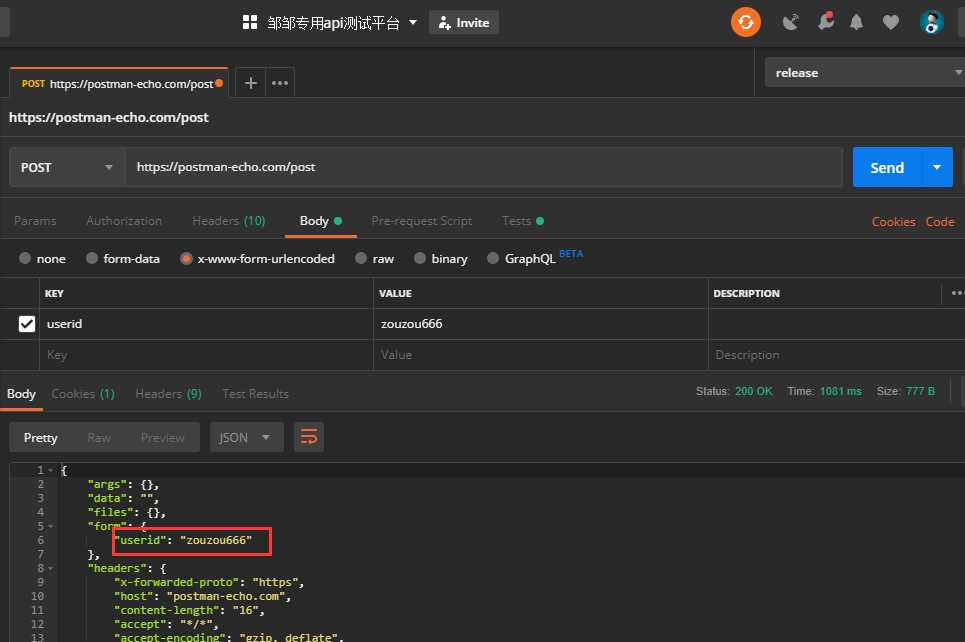Open the JSON format dropdown

[246, 437]
